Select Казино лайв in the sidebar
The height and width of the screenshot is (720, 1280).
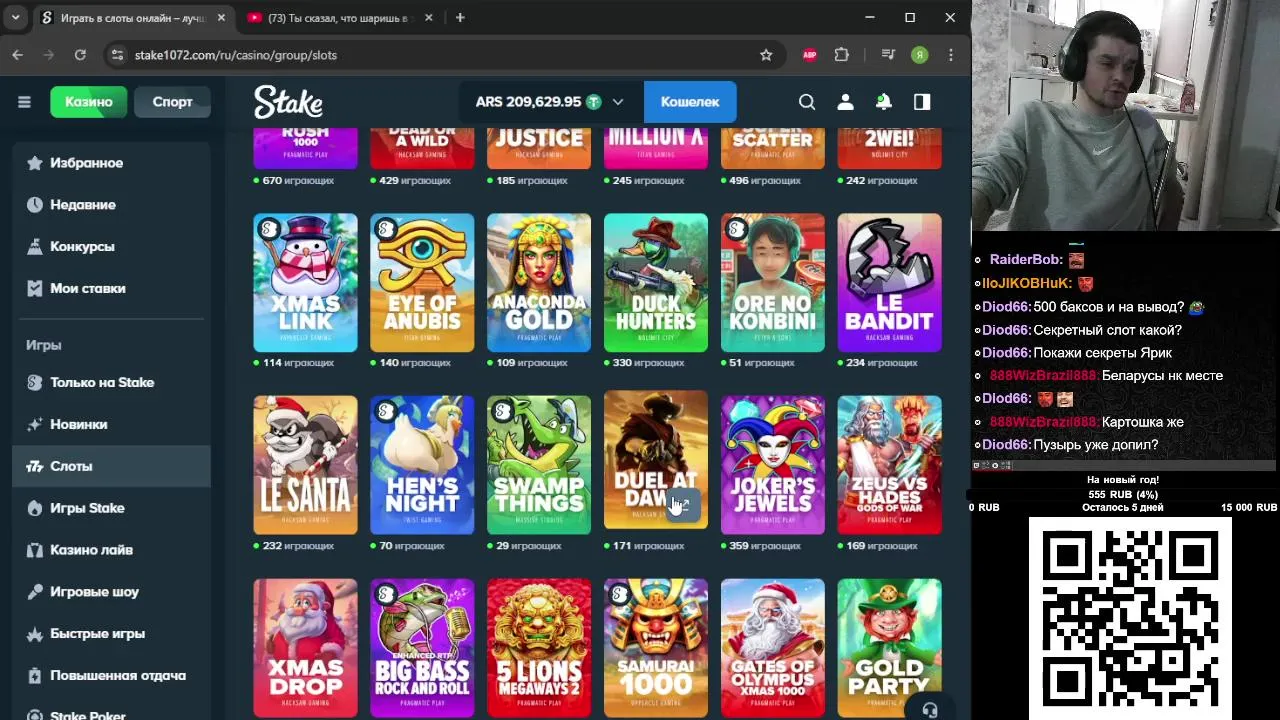pos(112,551)
